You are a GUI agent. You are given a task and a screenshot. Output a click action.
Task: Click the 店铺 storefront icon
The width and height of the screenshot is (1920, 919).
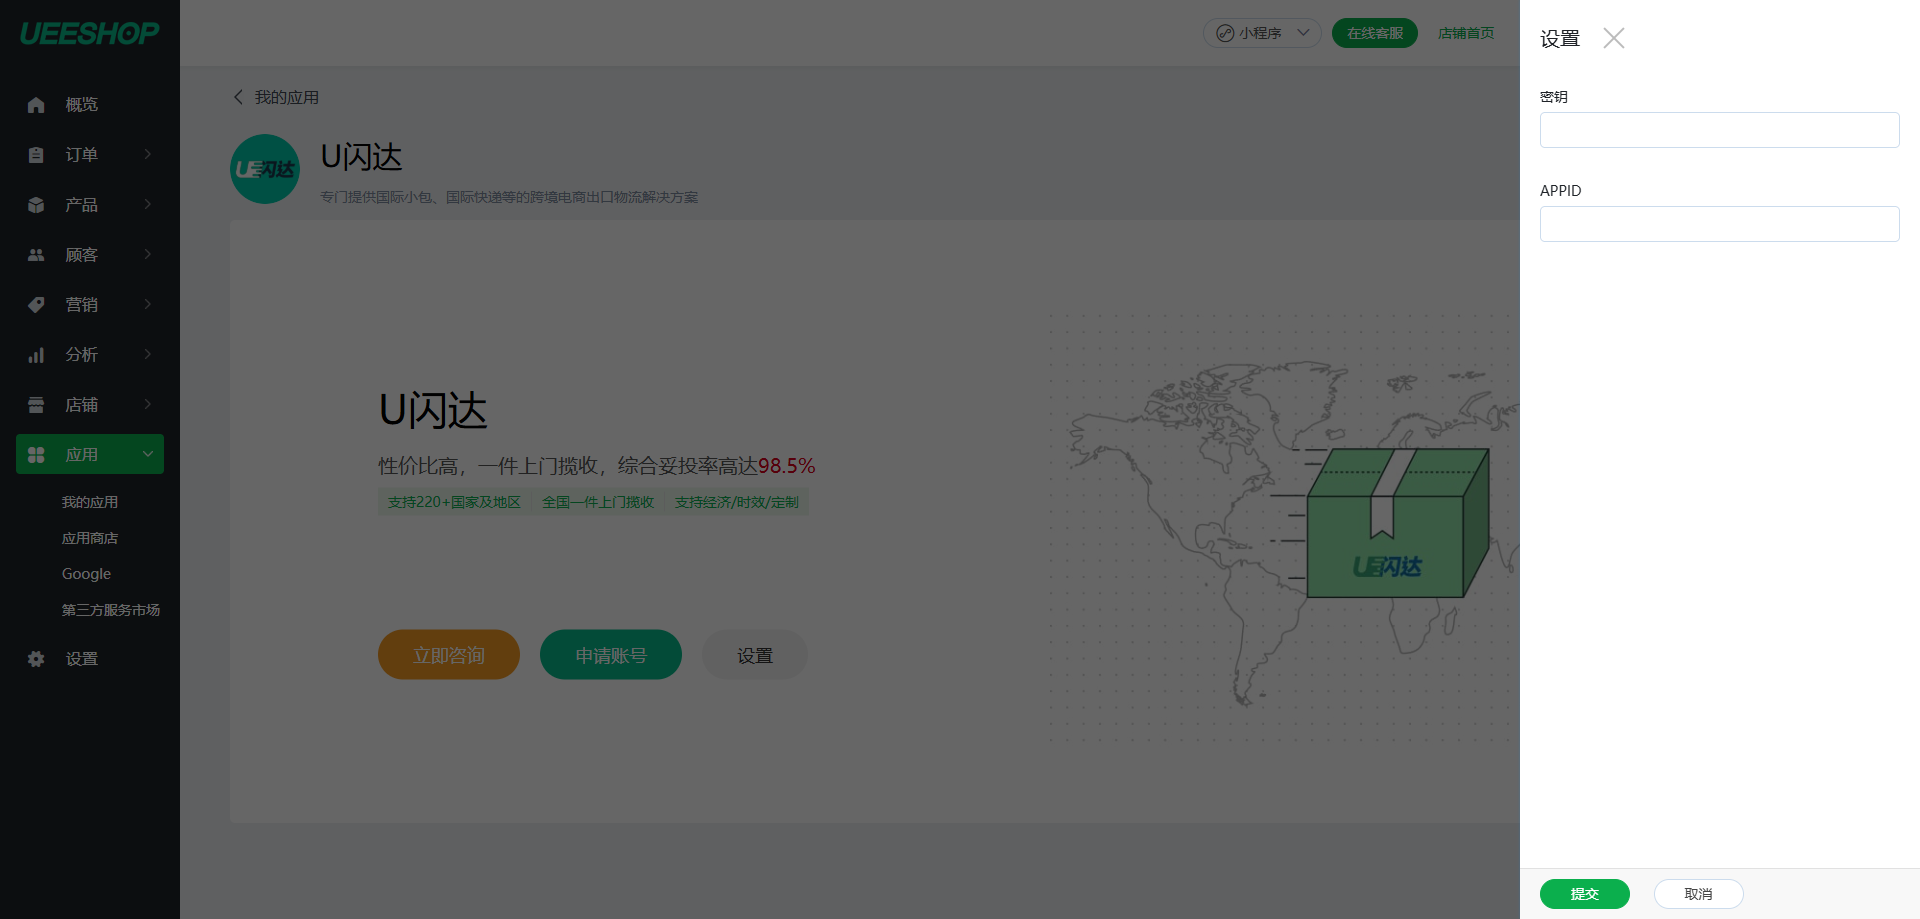click(x=36, y=405)
